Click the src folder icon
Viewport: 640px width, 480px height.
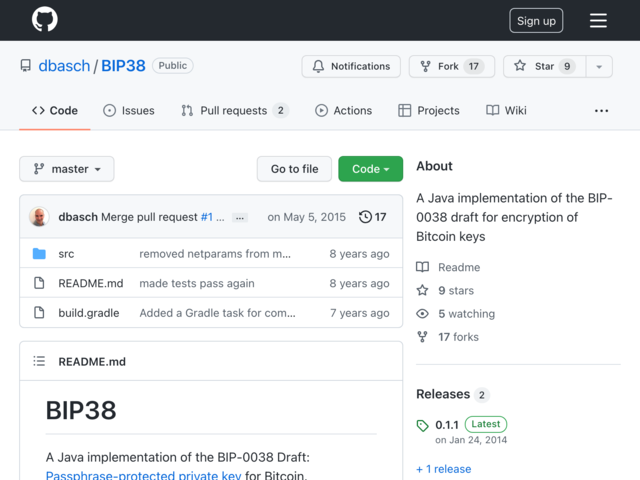click(39, 253)
